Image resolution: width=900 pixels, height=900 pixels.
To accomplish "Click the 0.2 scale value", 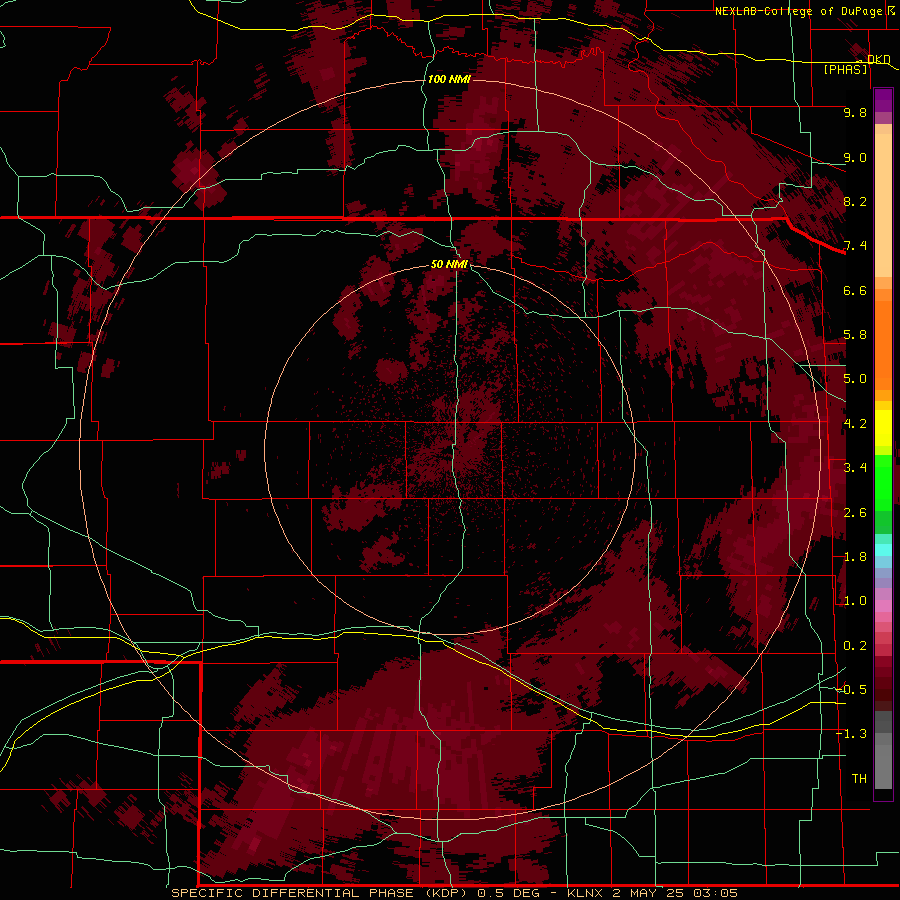I will pyautogui.click(x=855, y=646).
